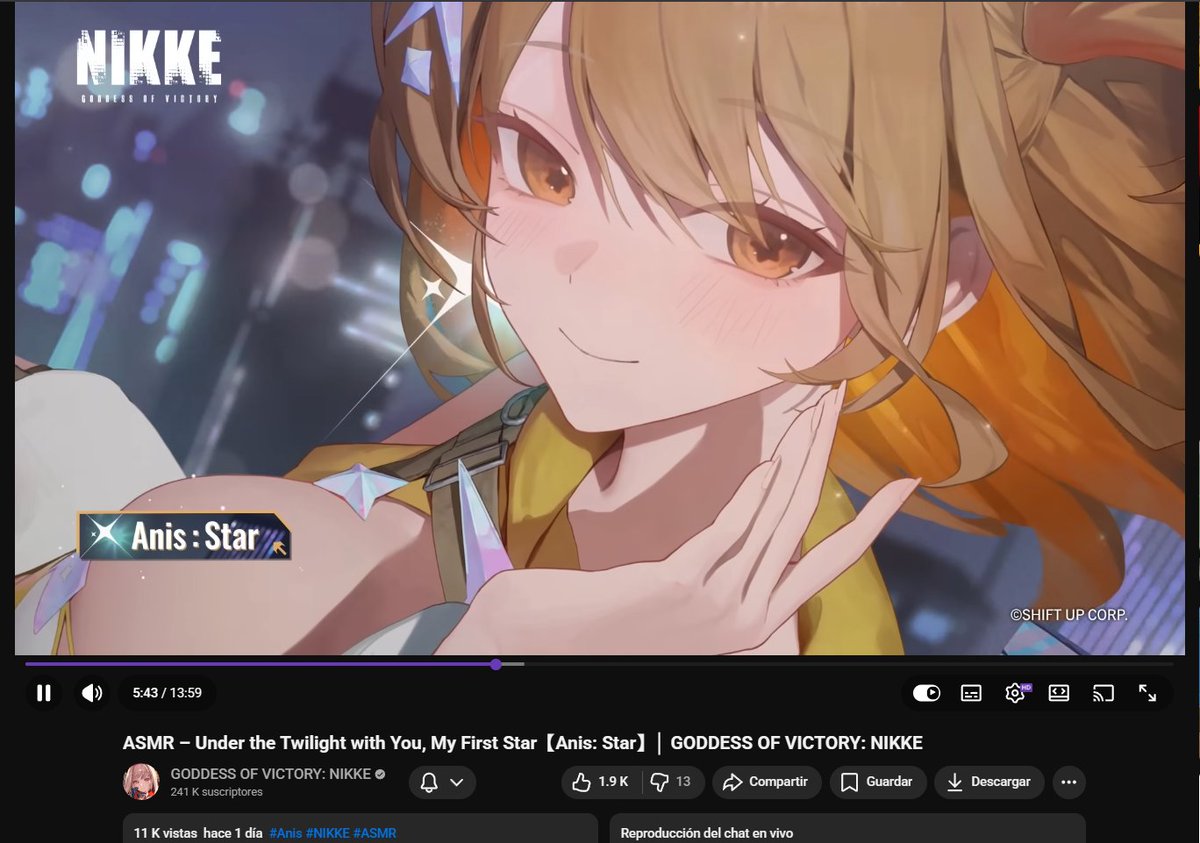Image resolution: width=1200 pixels, height=843 pixels.
Task: Click the Compartir share button
Action: [767, 782]
